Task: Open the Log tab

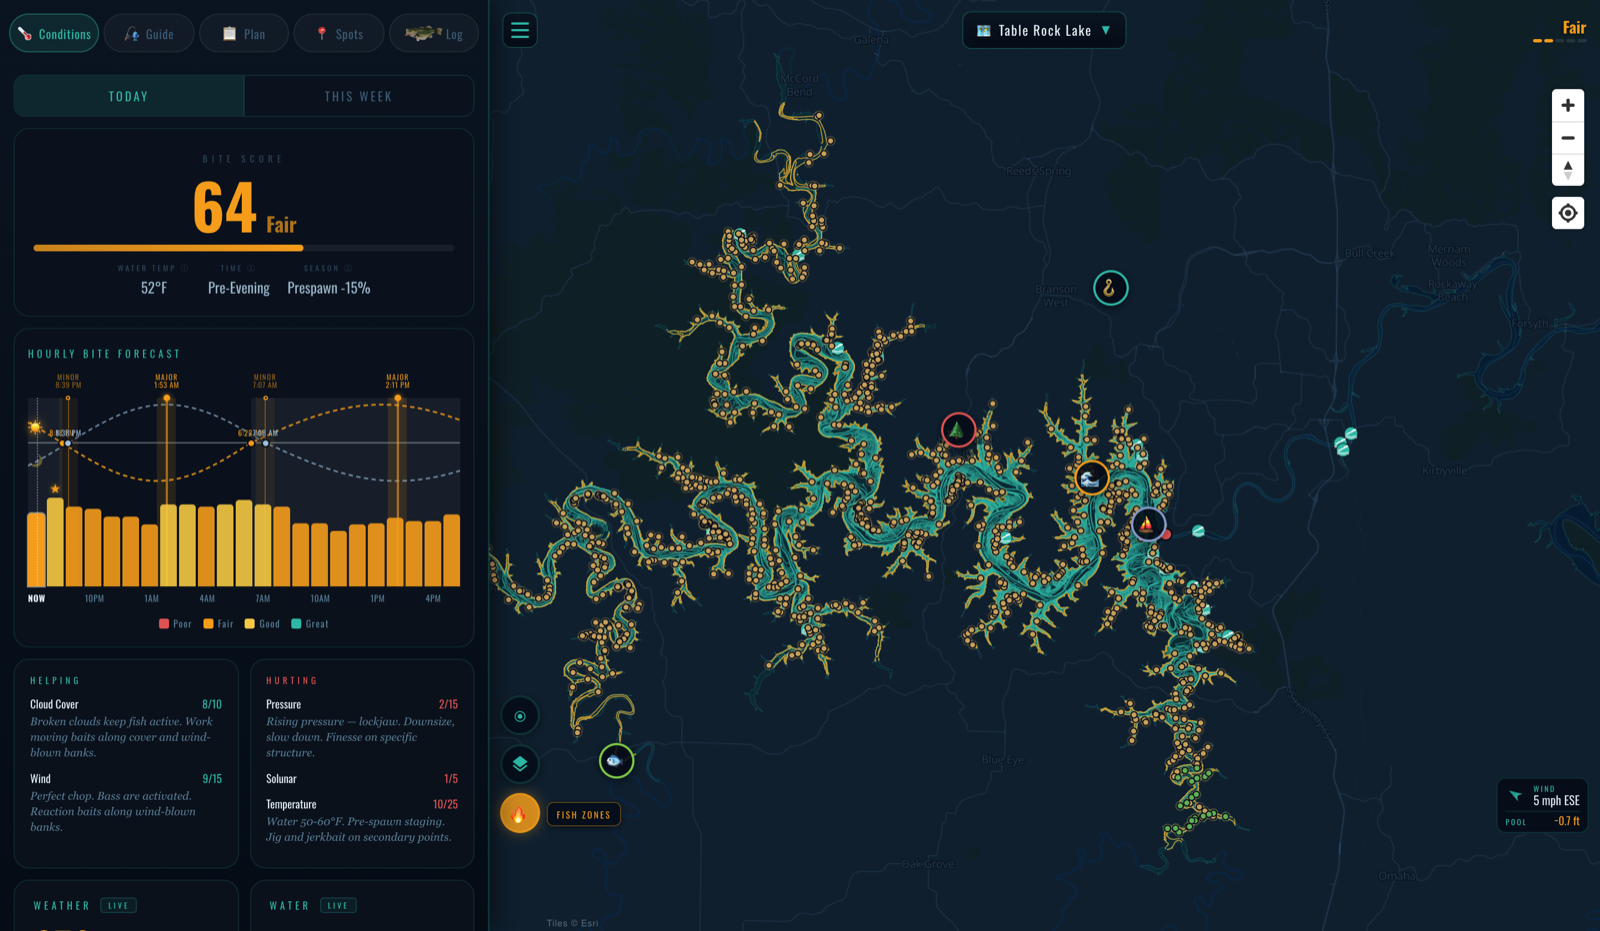Action: click(434, 34)
